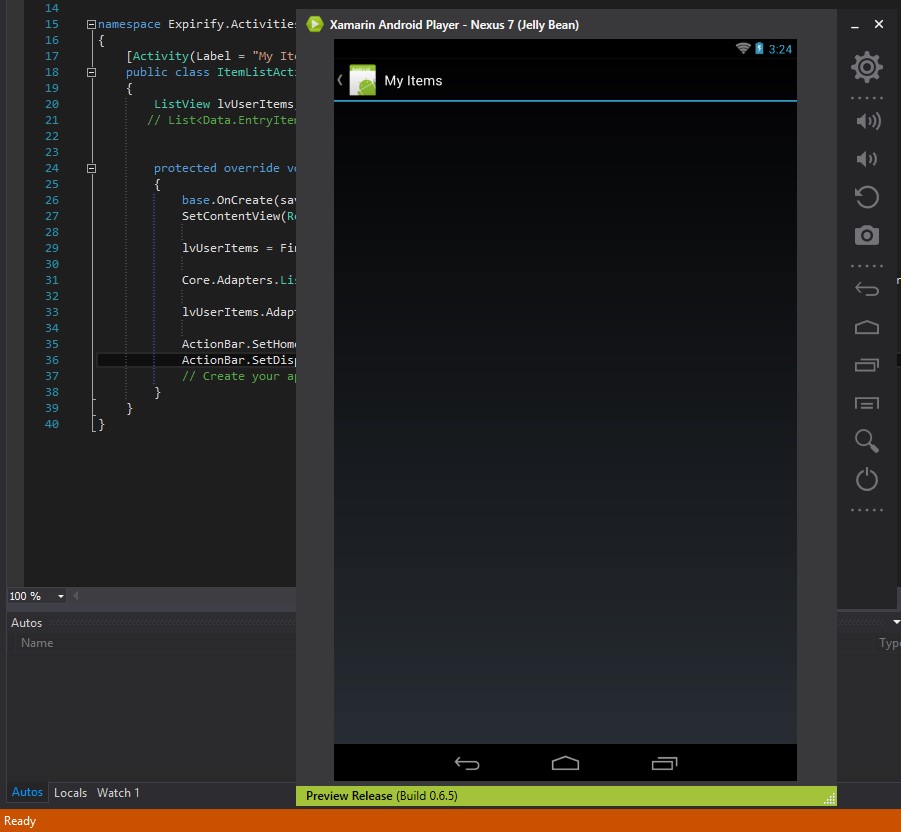
Task: Click the magnifier search icon in sidebar
Action: pyautogui.click(x=866, y=441)
